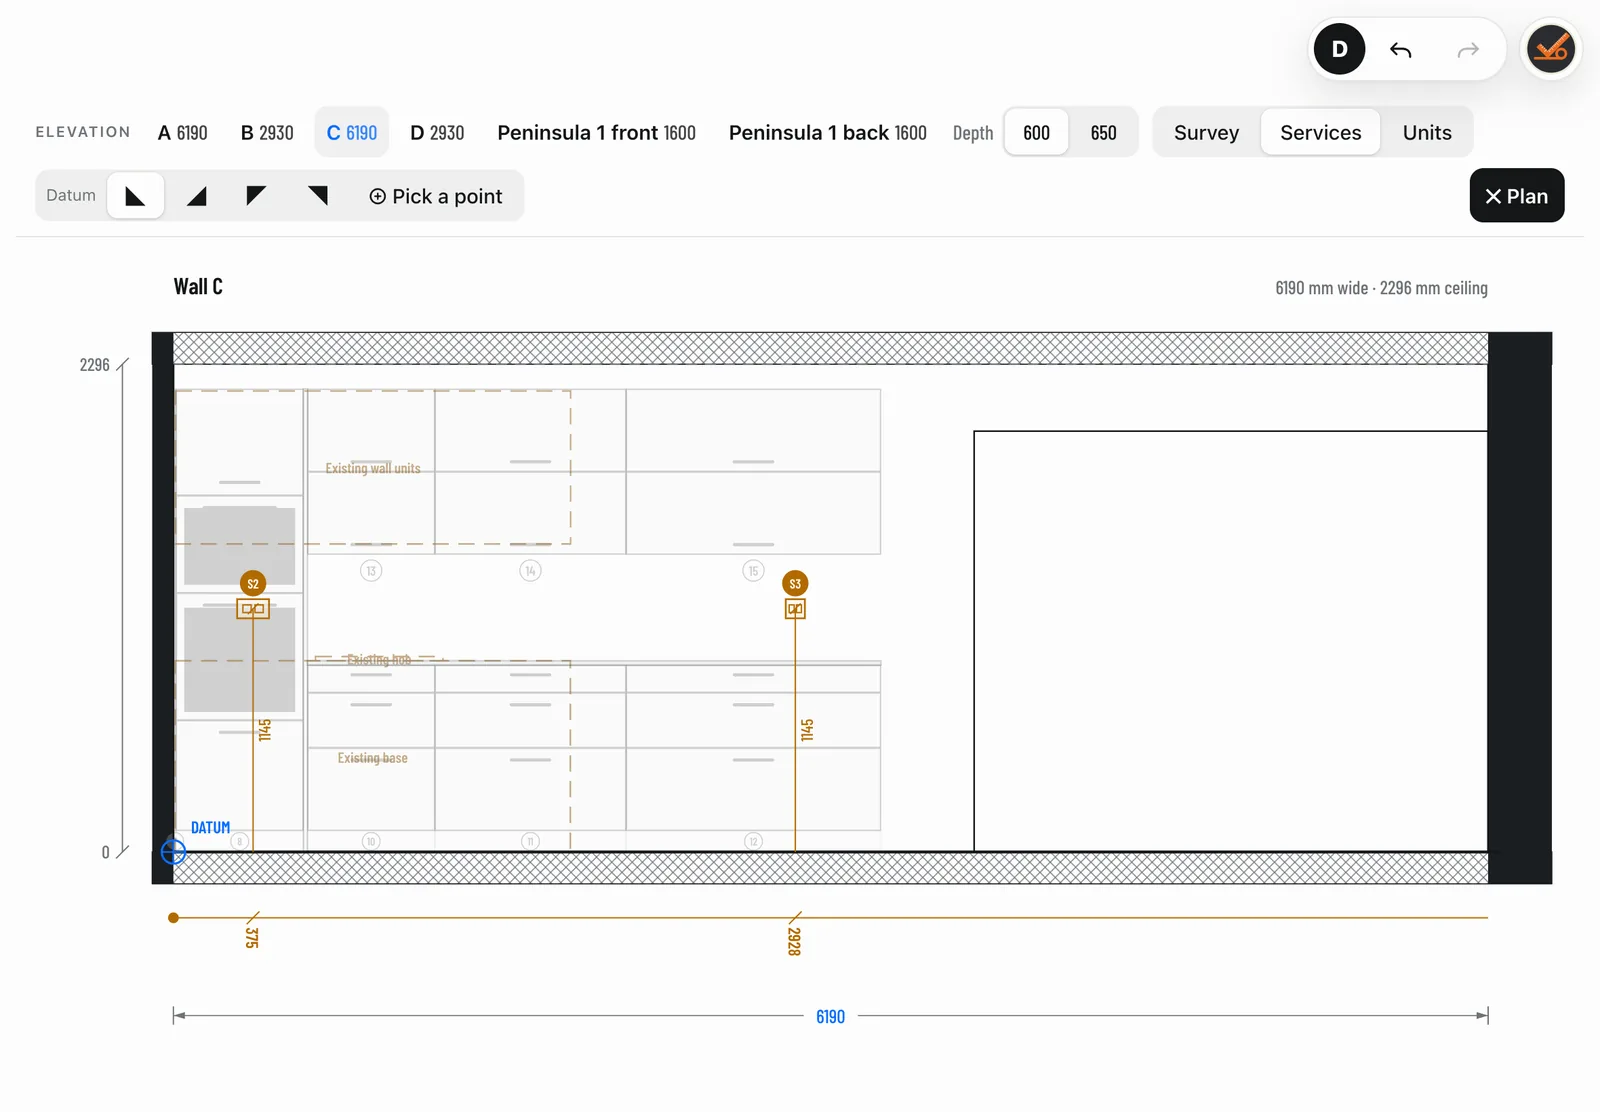The image size is (1600, 1112).
Task: Click the orange checkmark logo icon
Action: [x=1551, y=48]
